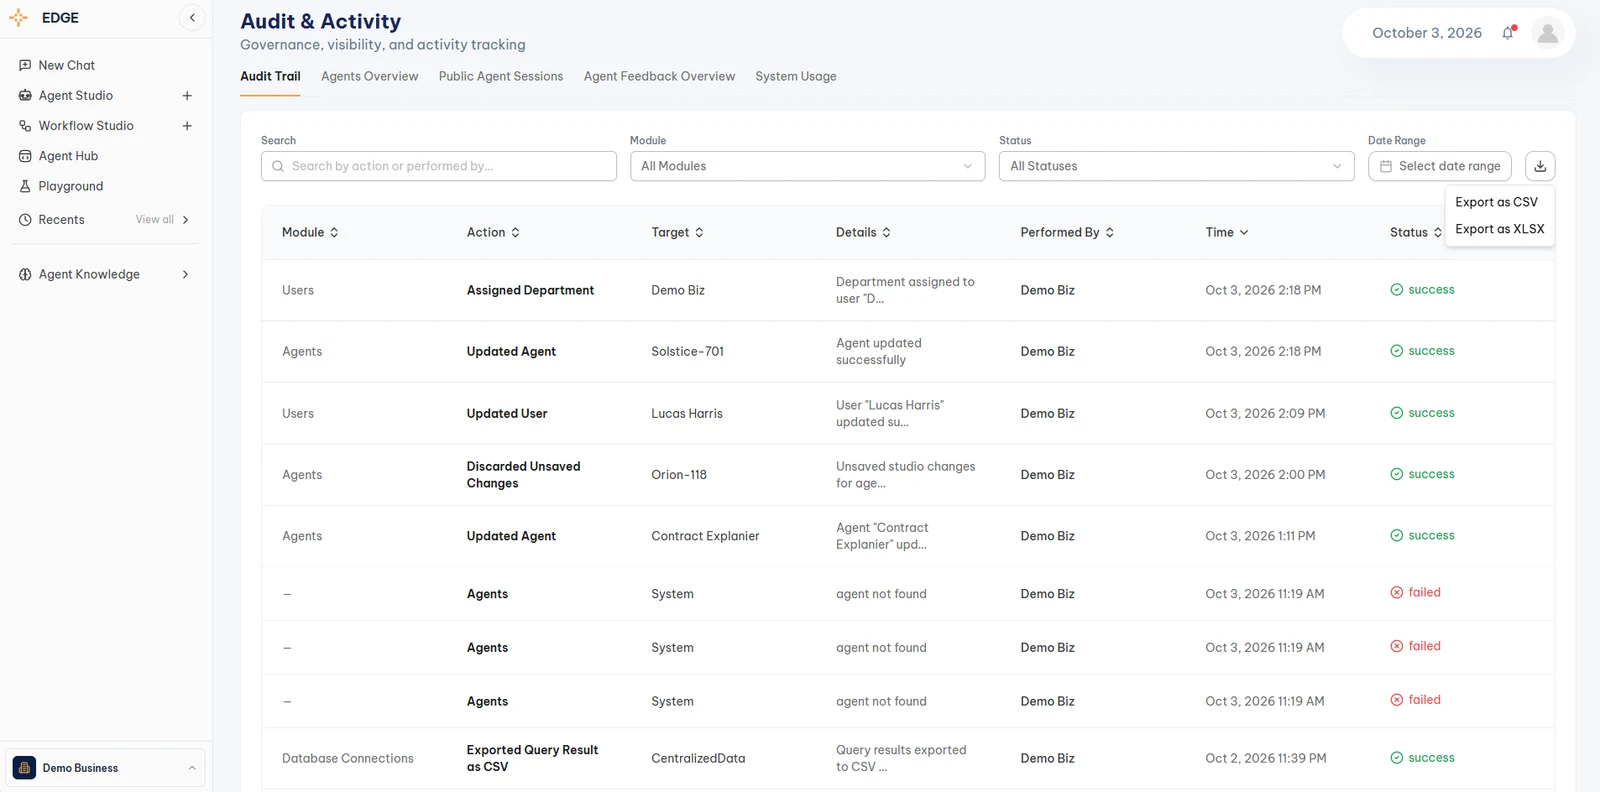1600x792 pixels.
Task: Sort table by Time column
Action: (x=1226, y=232)
